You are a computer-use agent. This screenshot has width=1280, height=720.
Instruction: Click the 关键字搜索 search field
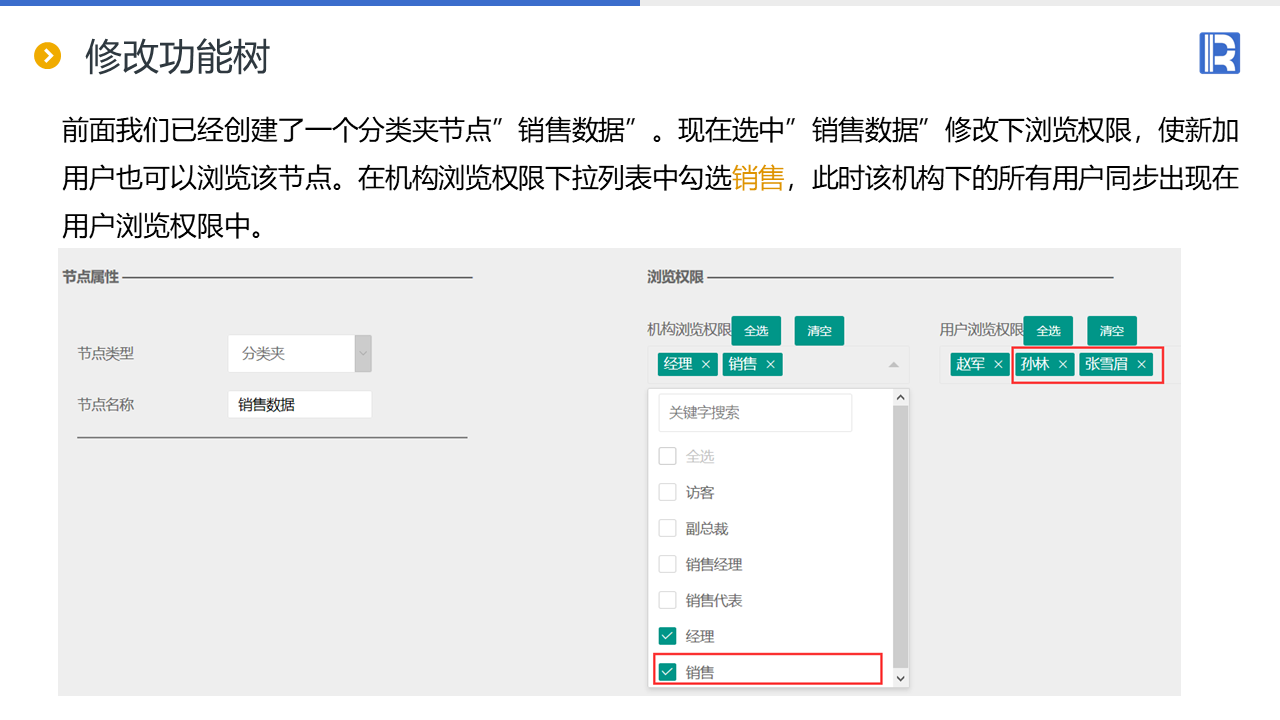coord(755,413)
